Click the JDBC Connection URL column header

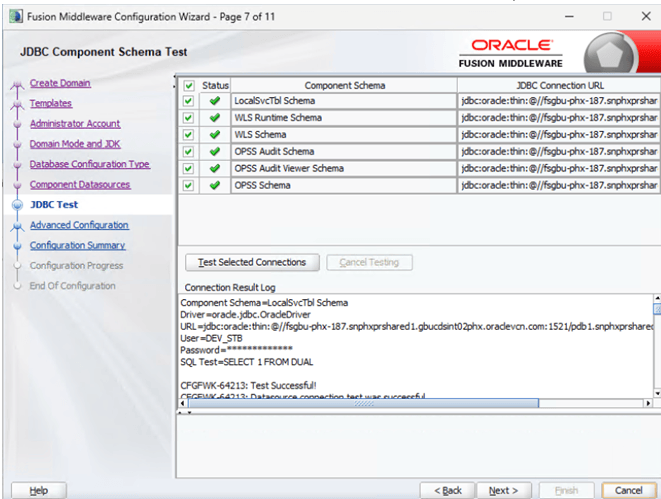tap(560, 86)
